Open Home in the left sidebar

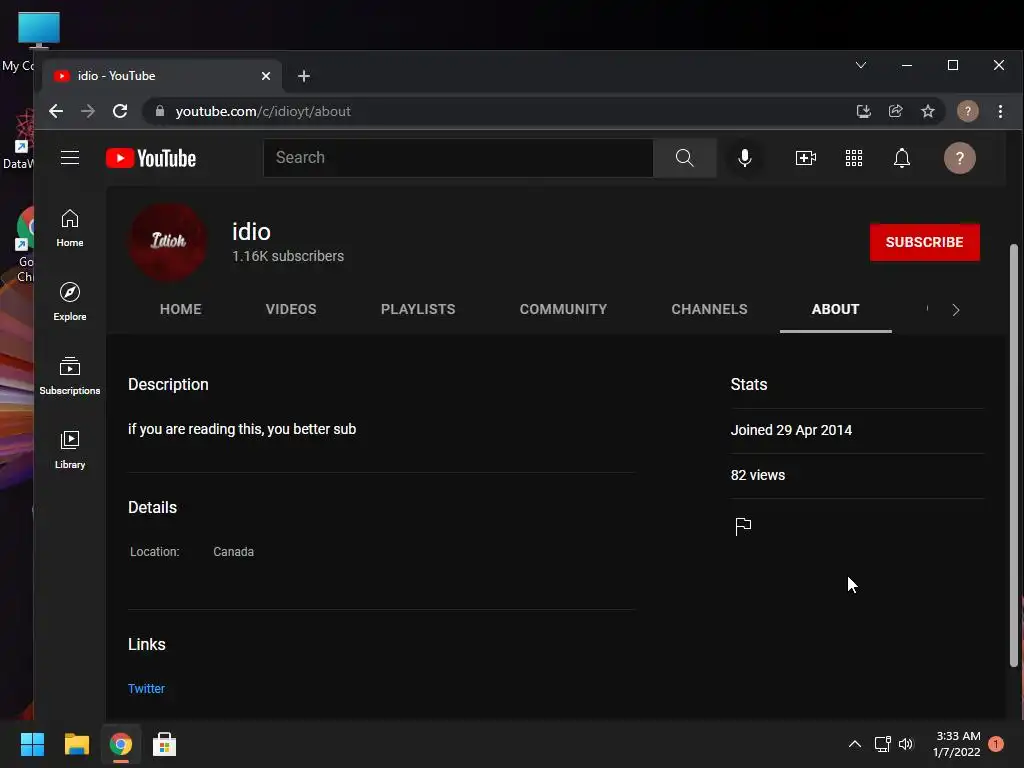70,228
